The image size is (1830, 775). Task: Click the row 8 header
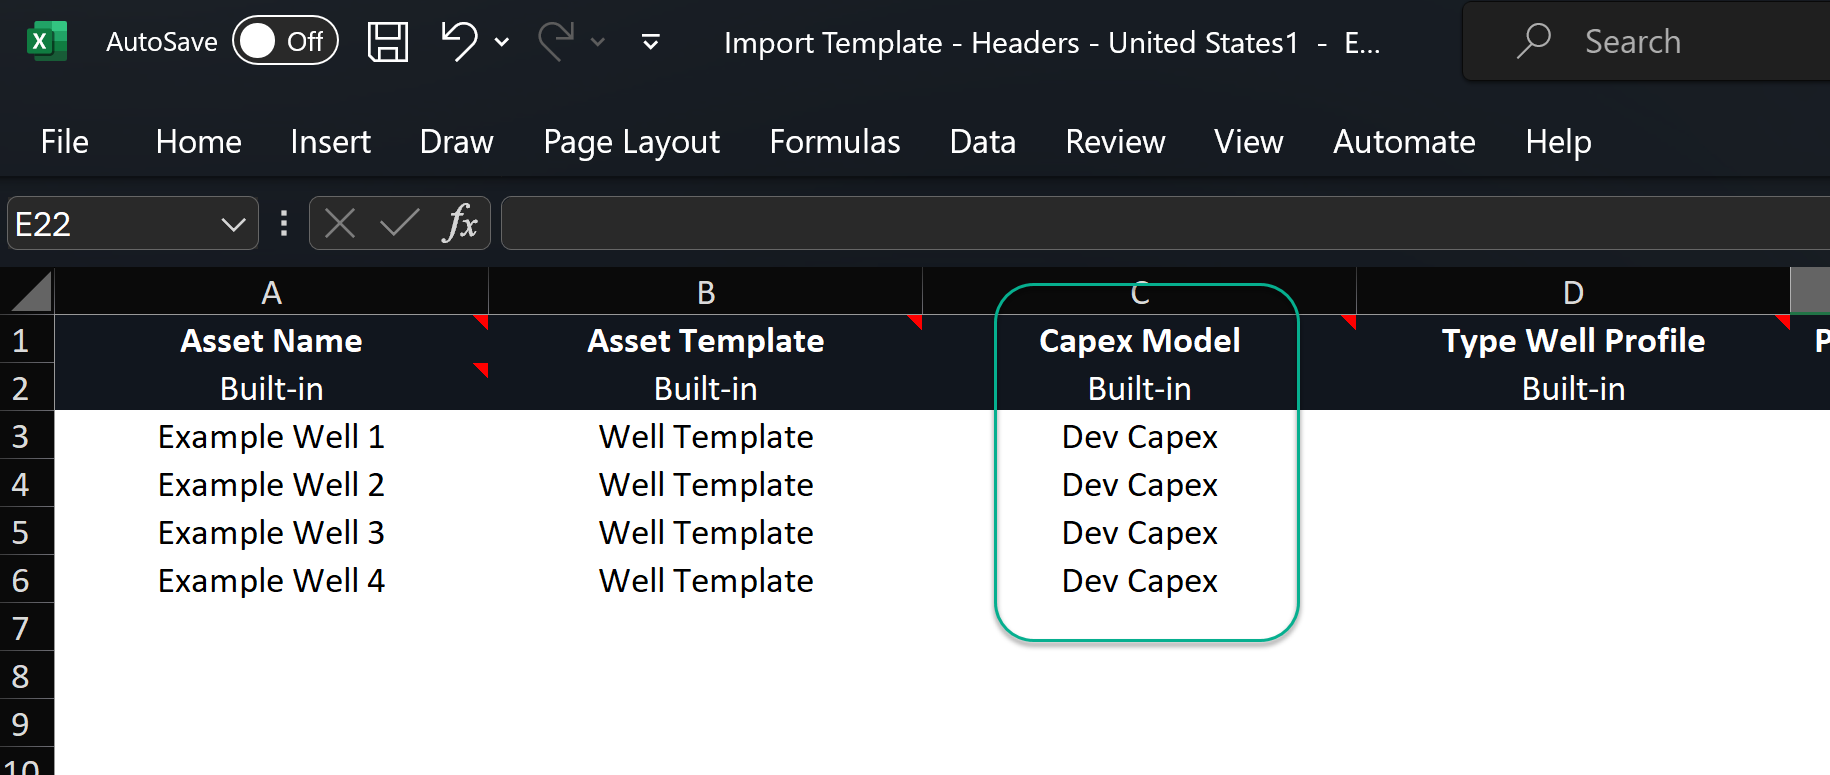(22, 677)
